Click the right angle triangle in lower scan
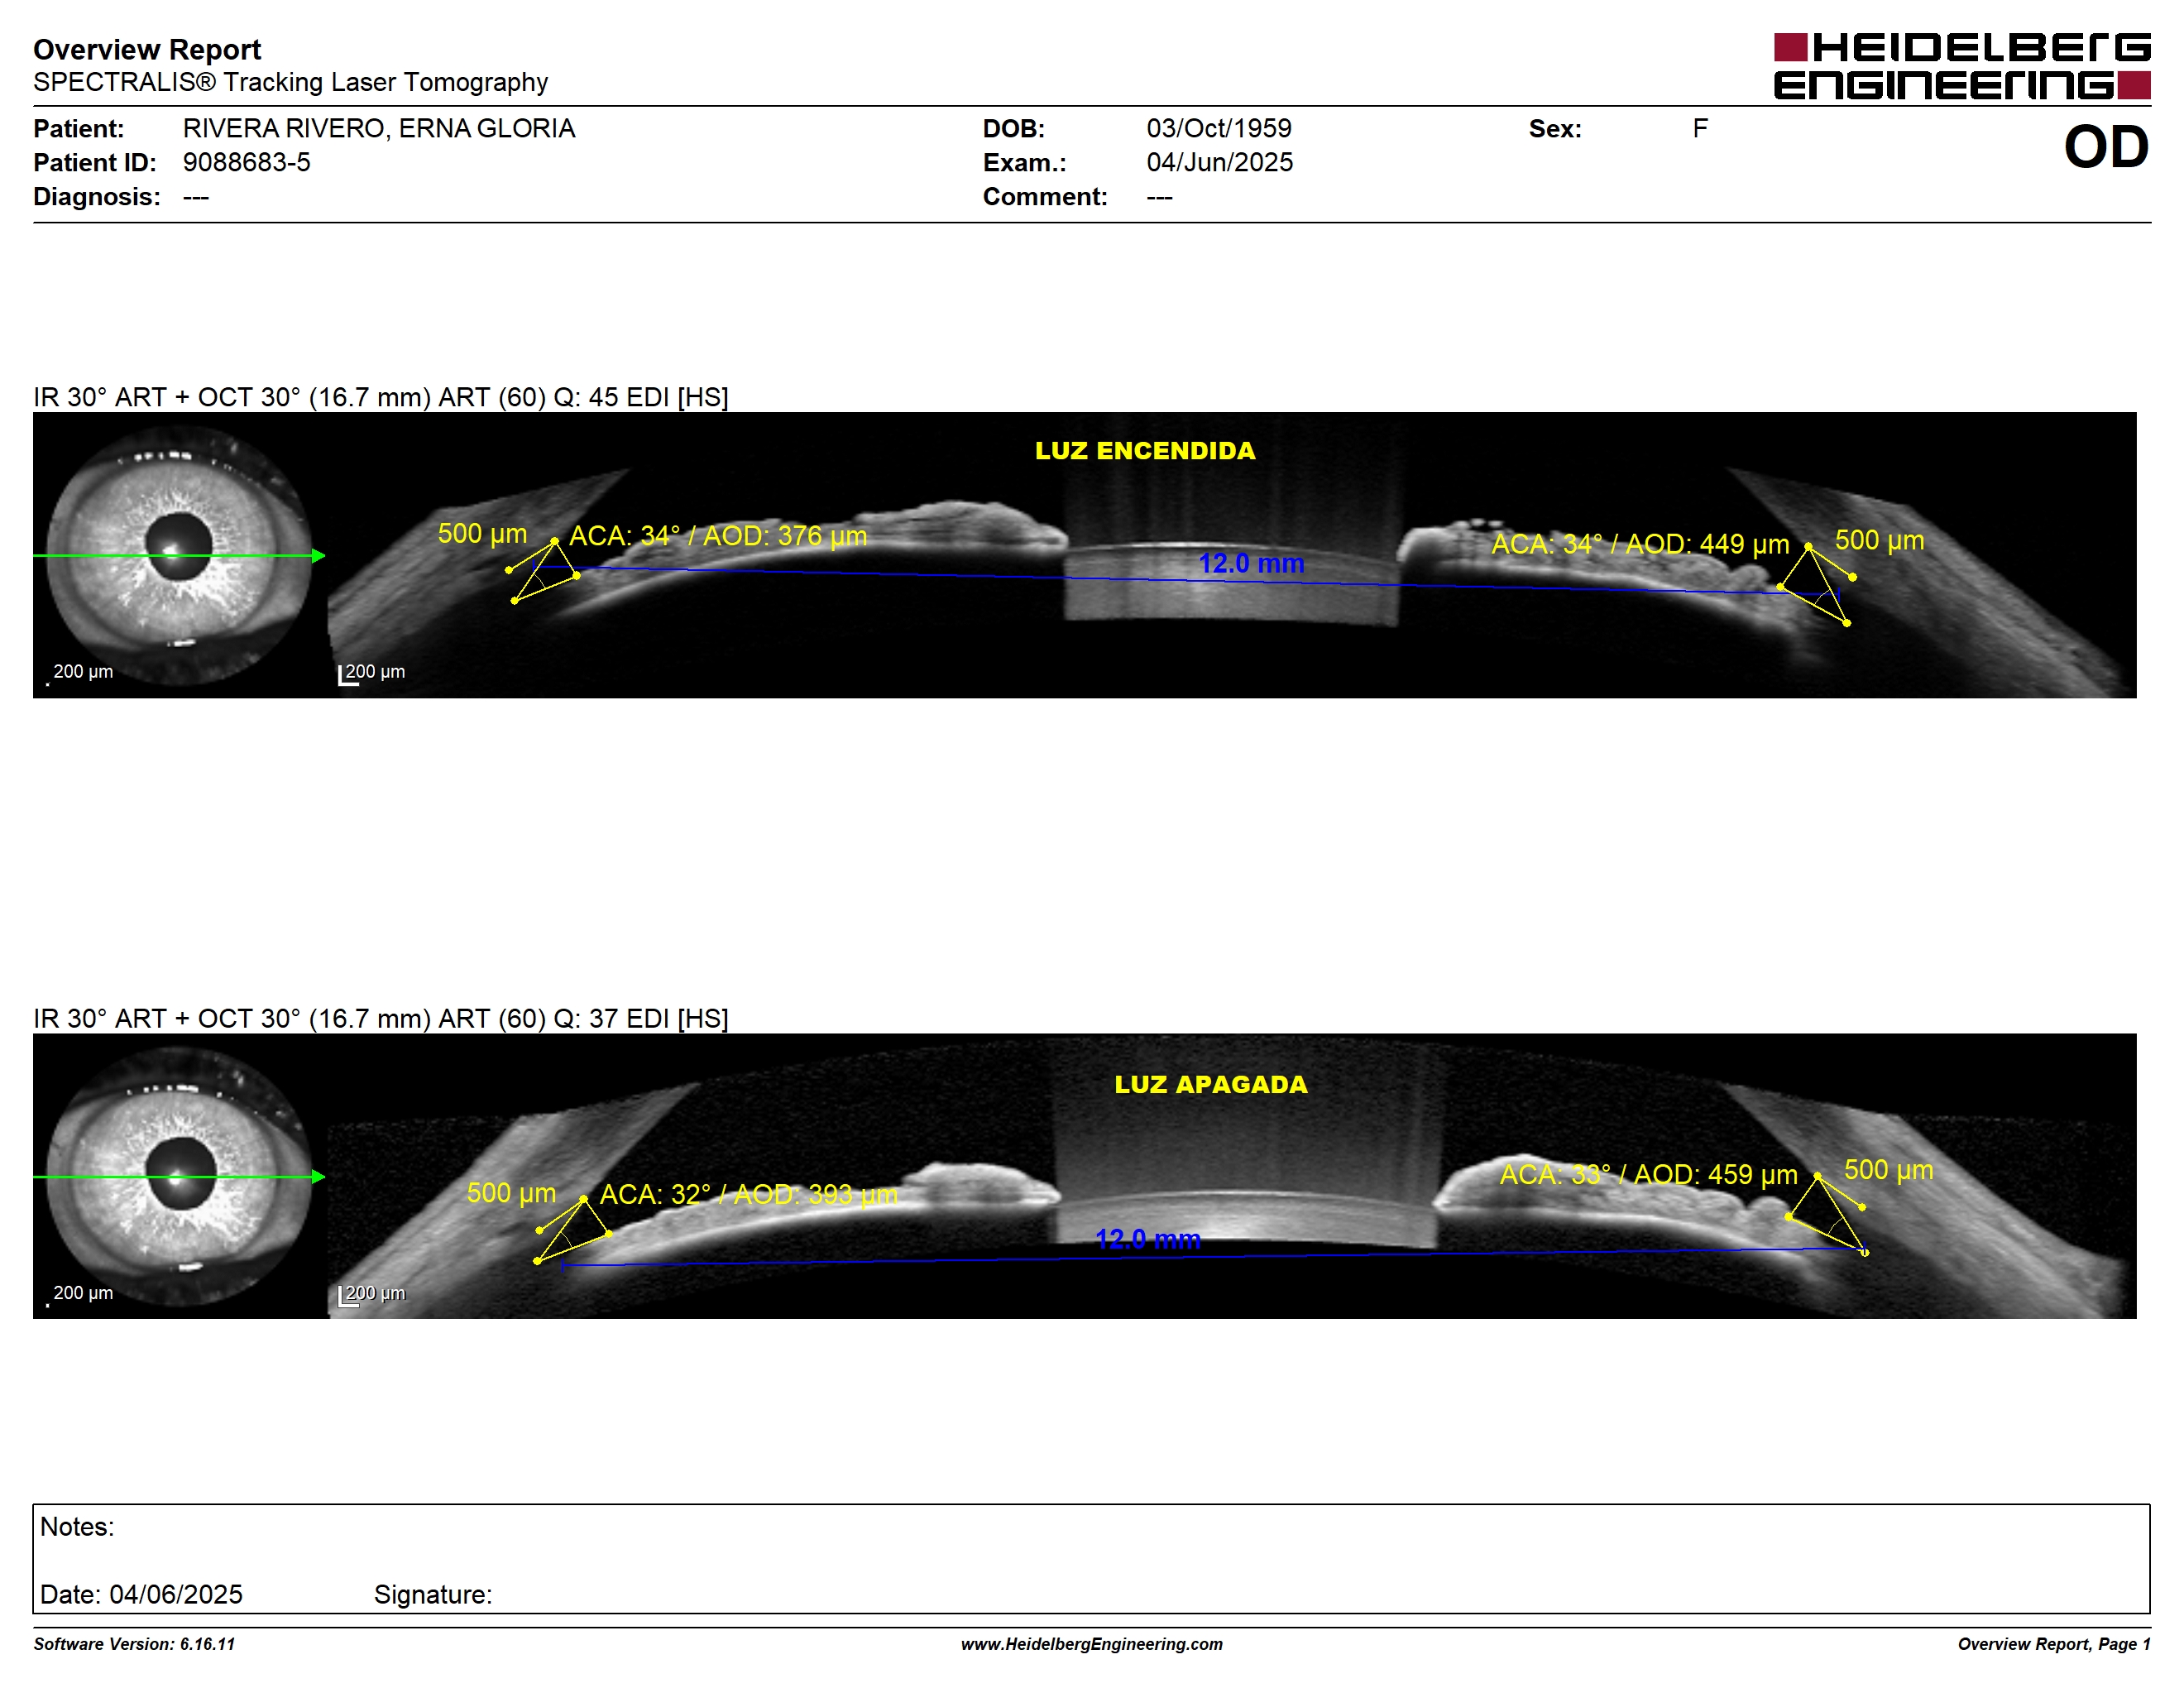Viewport: 2184px width, 1688px height. tap(1828, 1214)
